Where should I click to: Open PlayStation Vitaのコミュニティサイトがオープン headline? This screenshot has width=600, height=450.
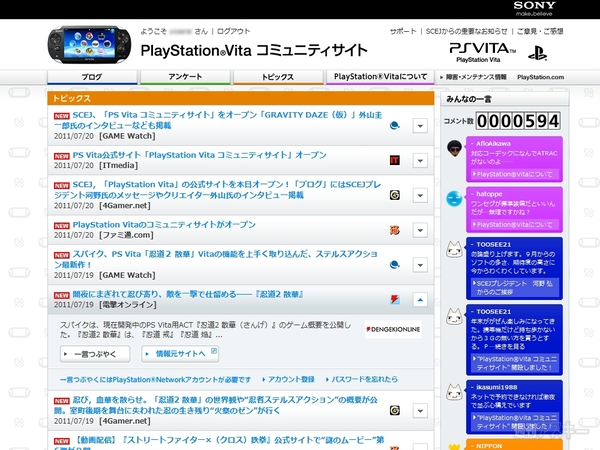point(164,225)
